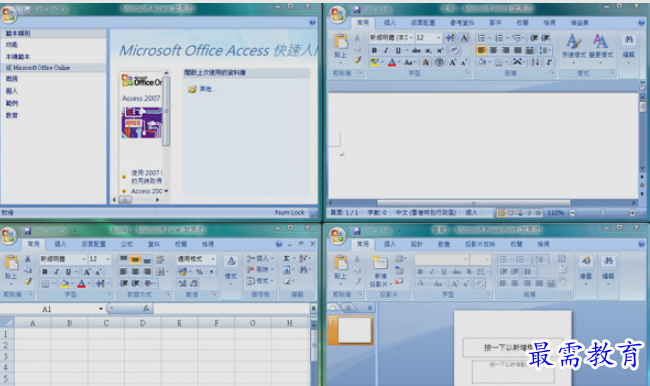Click the red font color button in Word
This screenshot has height=386, width=650.
click(392, 62)
